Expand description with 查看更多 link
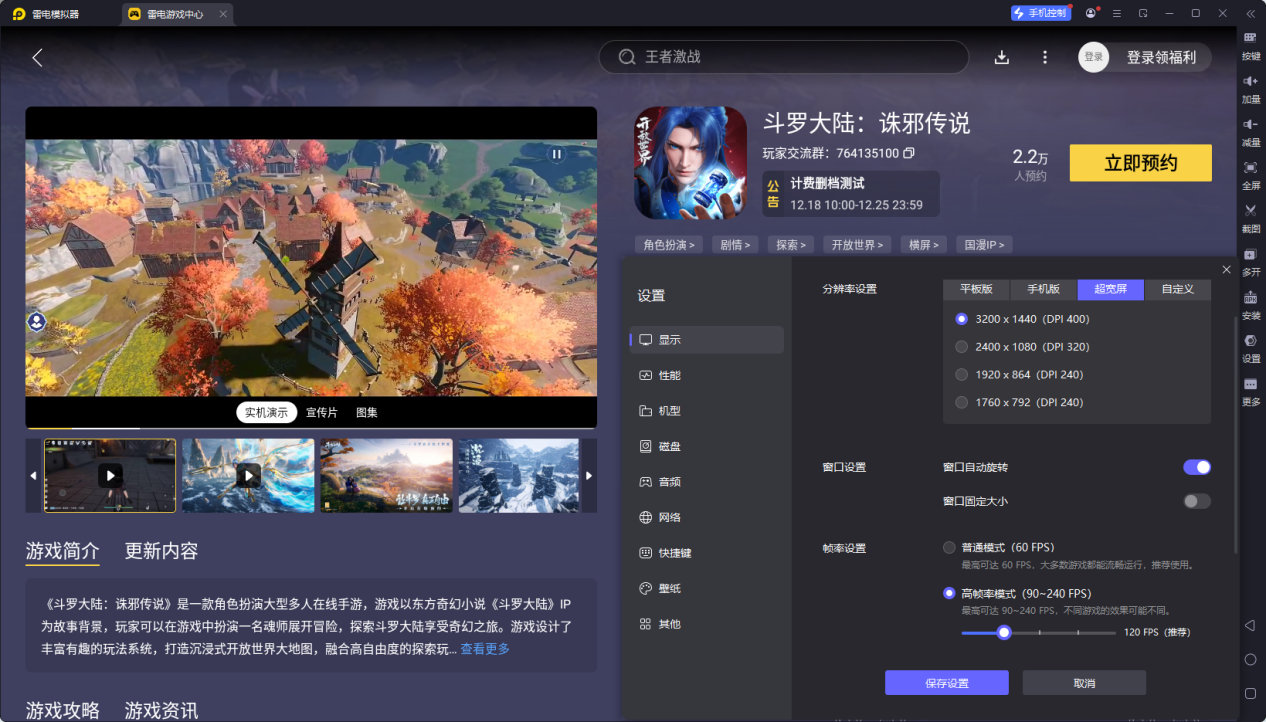Viewport: 1266px width, 722px height. (x=485, y=649)
